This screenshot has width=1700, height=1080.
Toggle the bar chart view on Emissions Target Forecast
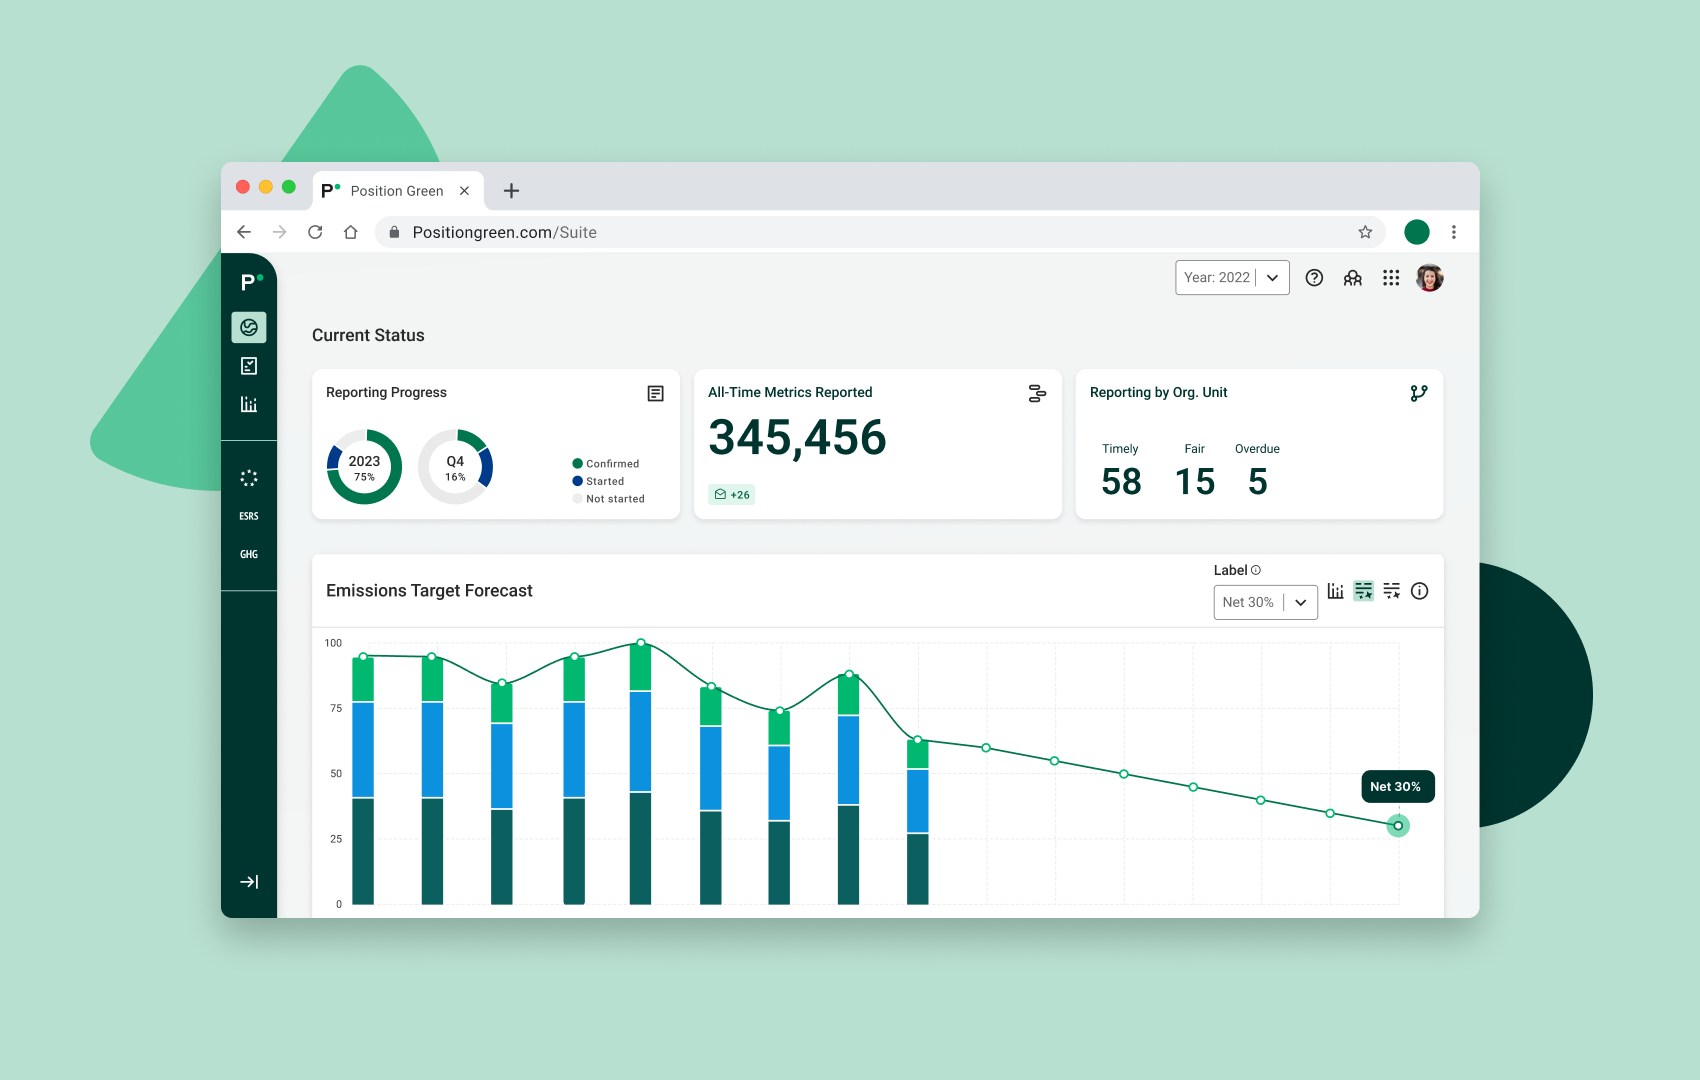1335,591
